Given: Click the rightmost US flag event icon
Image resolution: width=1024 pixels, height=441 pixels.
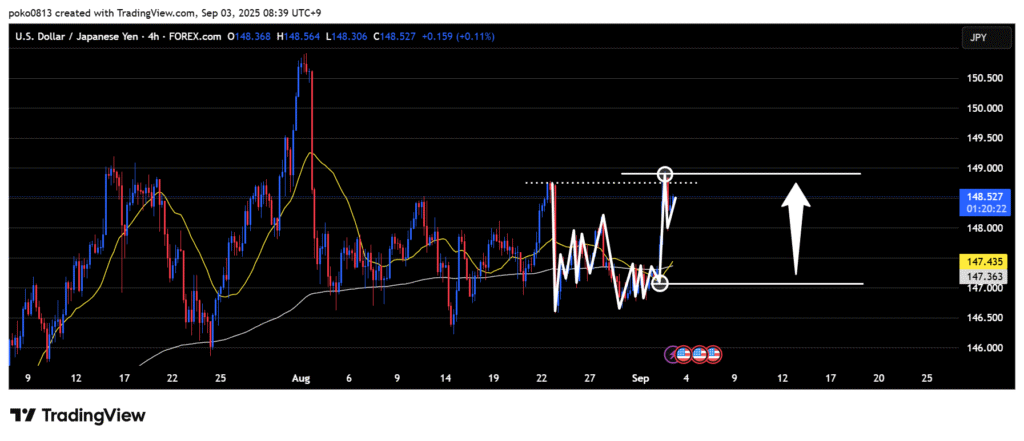Looking at the screenshot, I should point(714,354).
